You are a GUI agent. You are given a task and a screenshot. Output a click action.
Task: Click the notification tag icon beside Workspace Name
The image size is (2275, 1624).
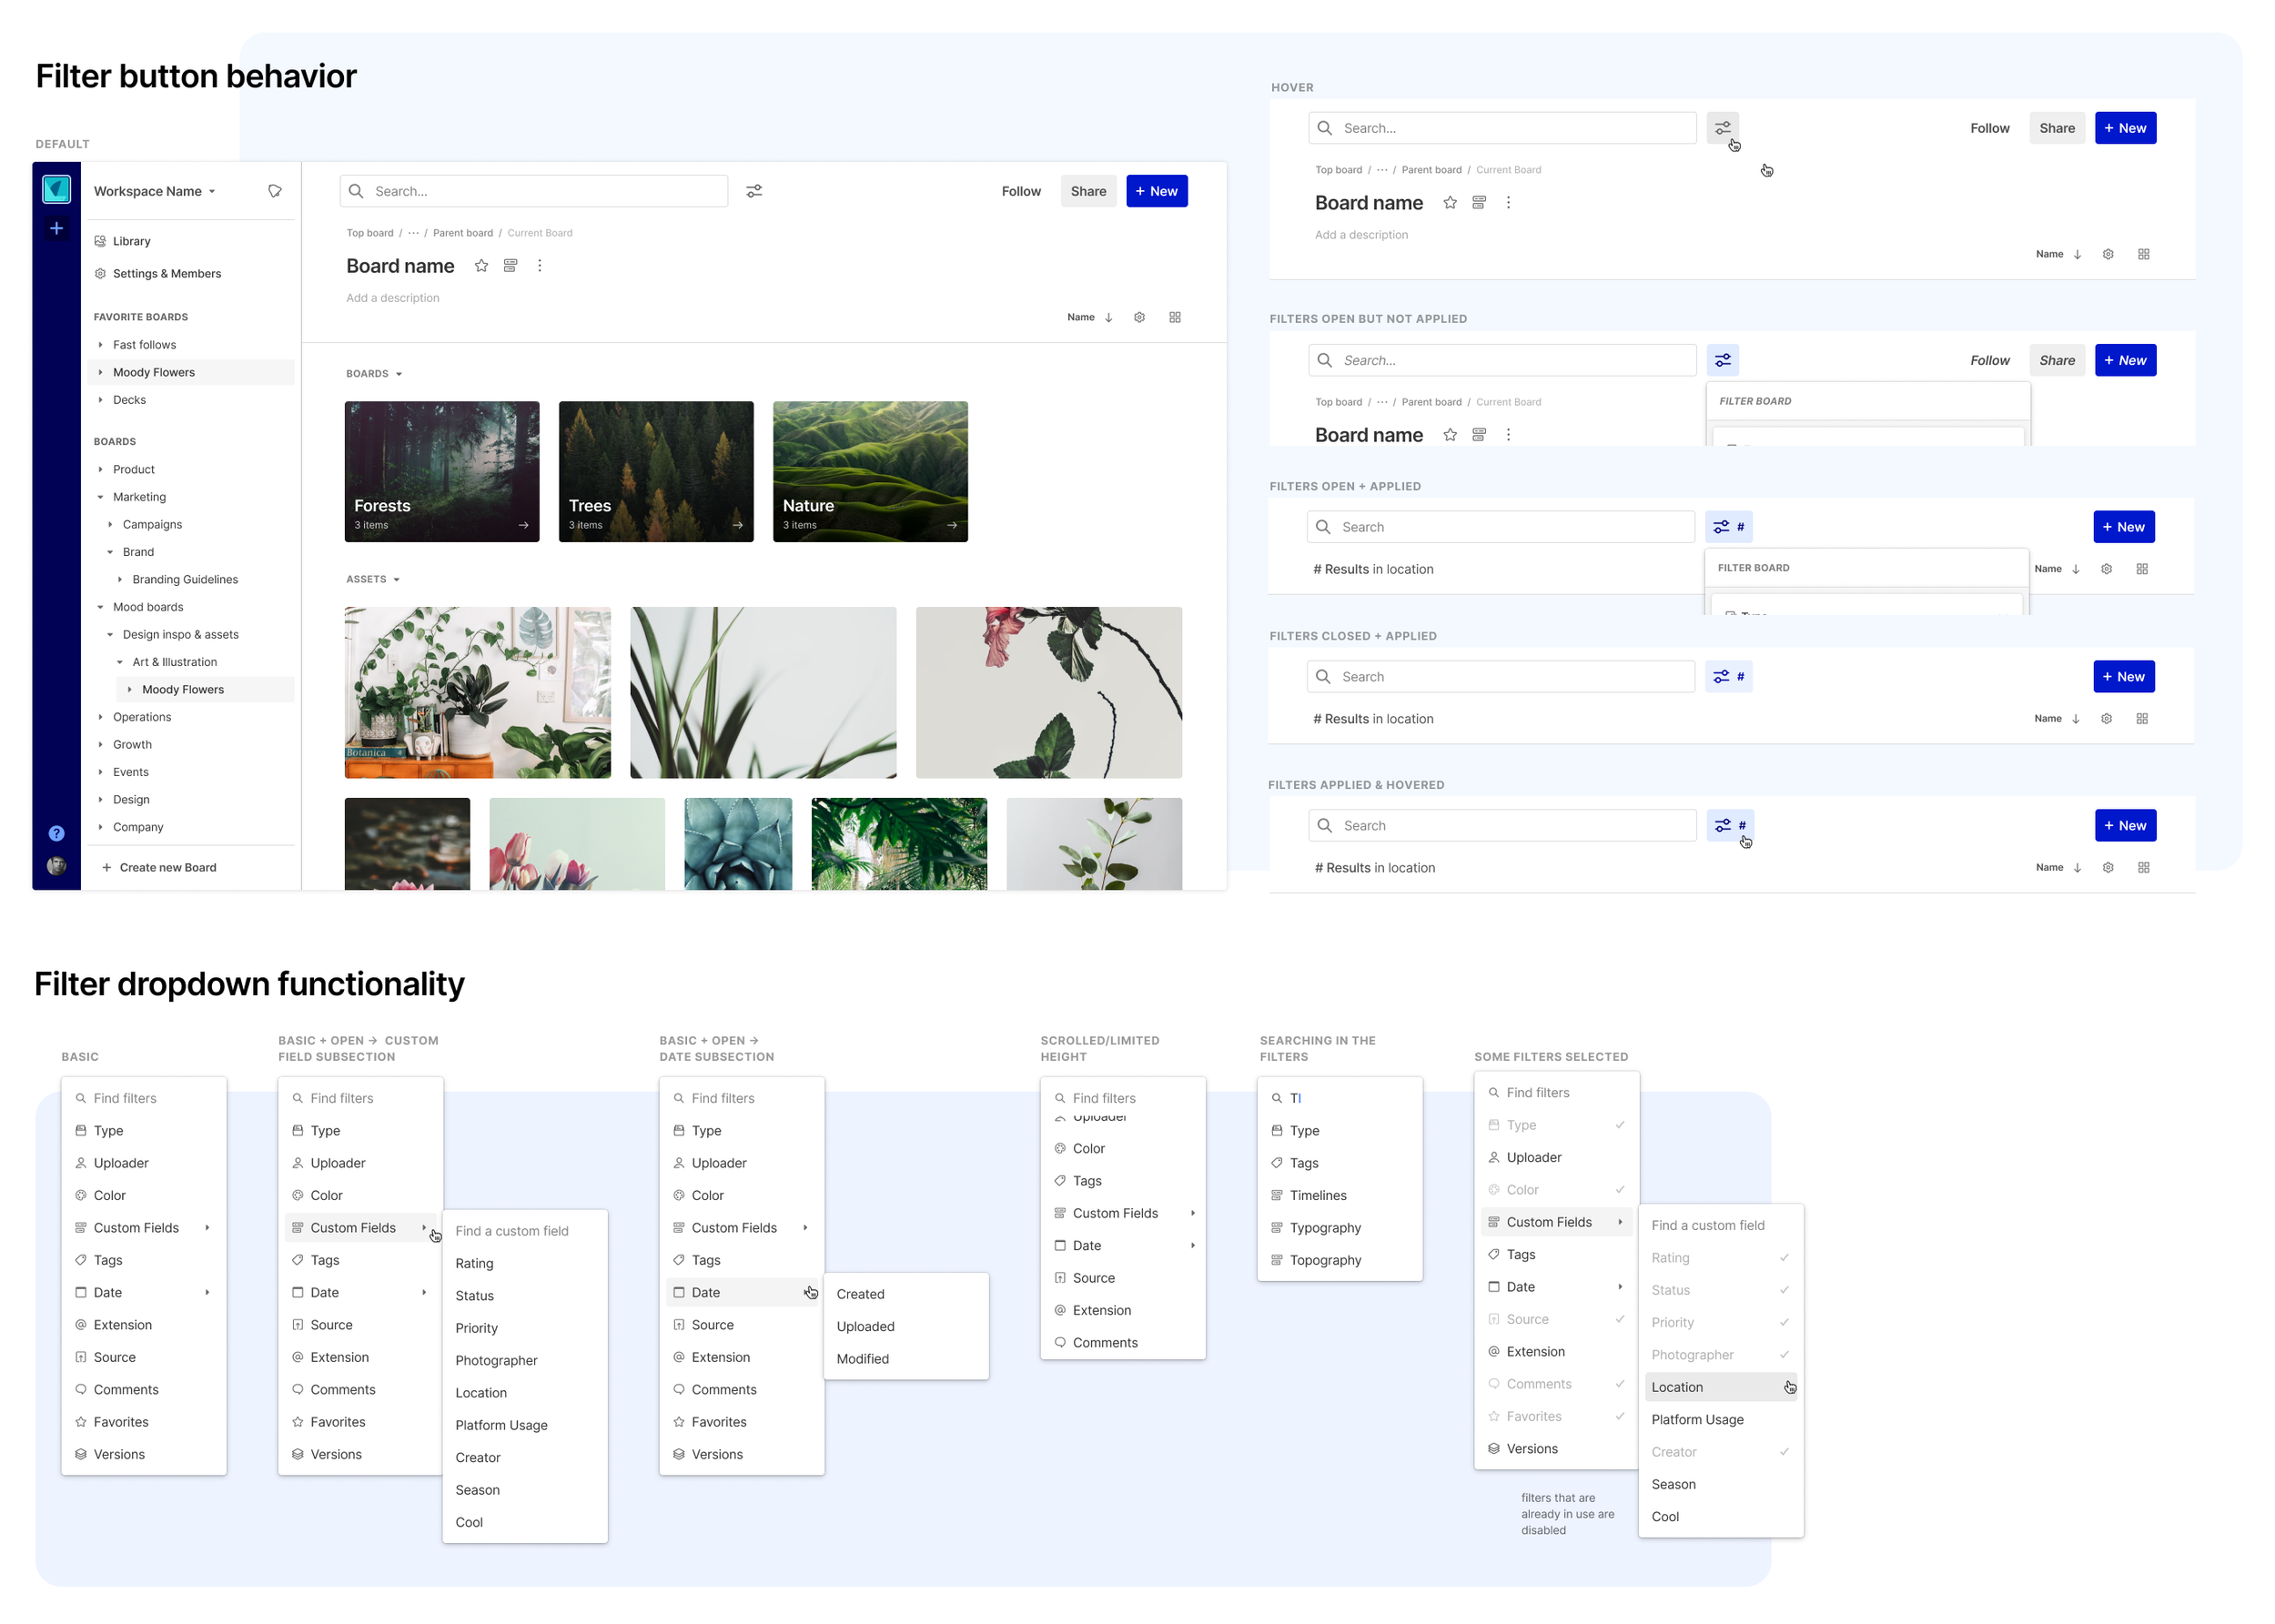(275, 191)
